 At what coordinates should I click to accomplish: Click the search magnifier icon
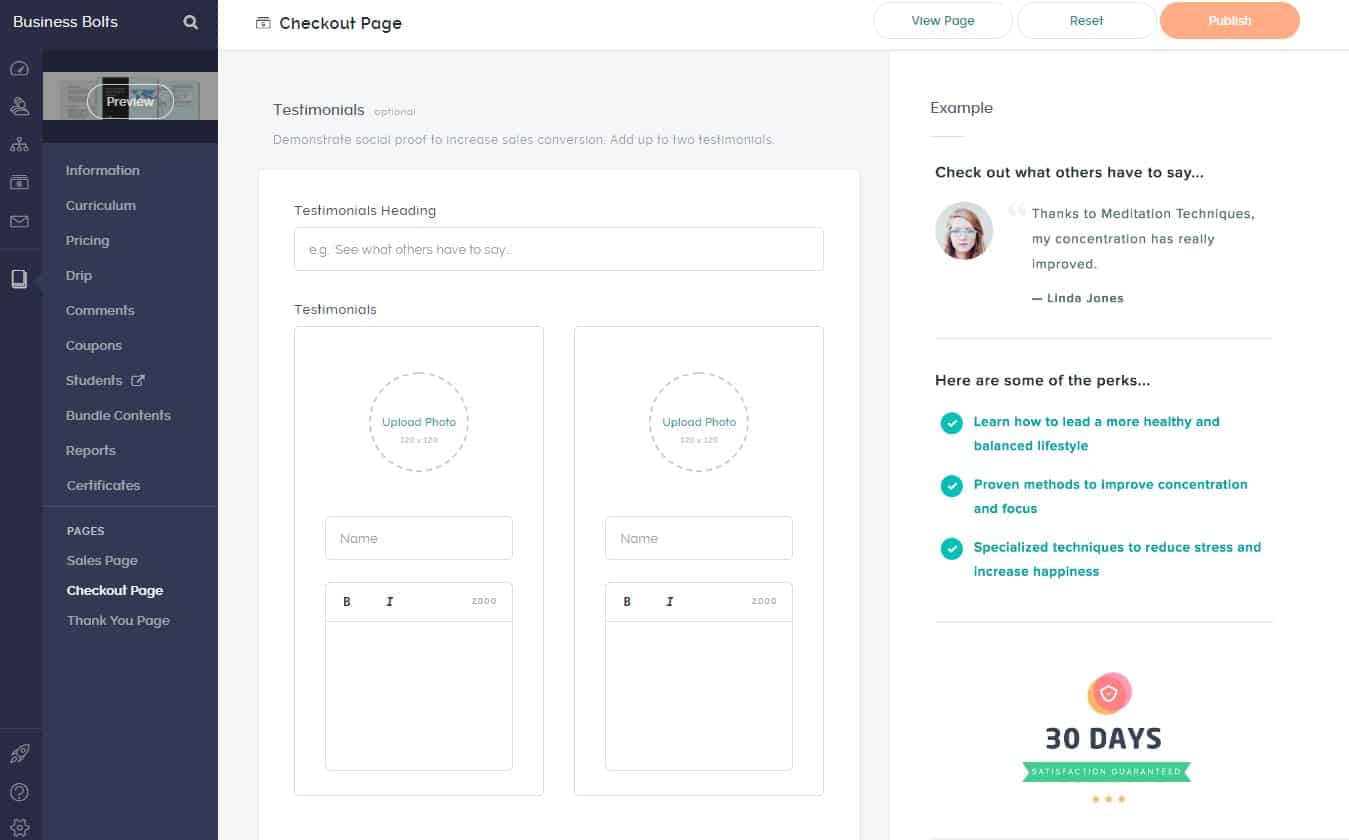click(x=190, y=22)
